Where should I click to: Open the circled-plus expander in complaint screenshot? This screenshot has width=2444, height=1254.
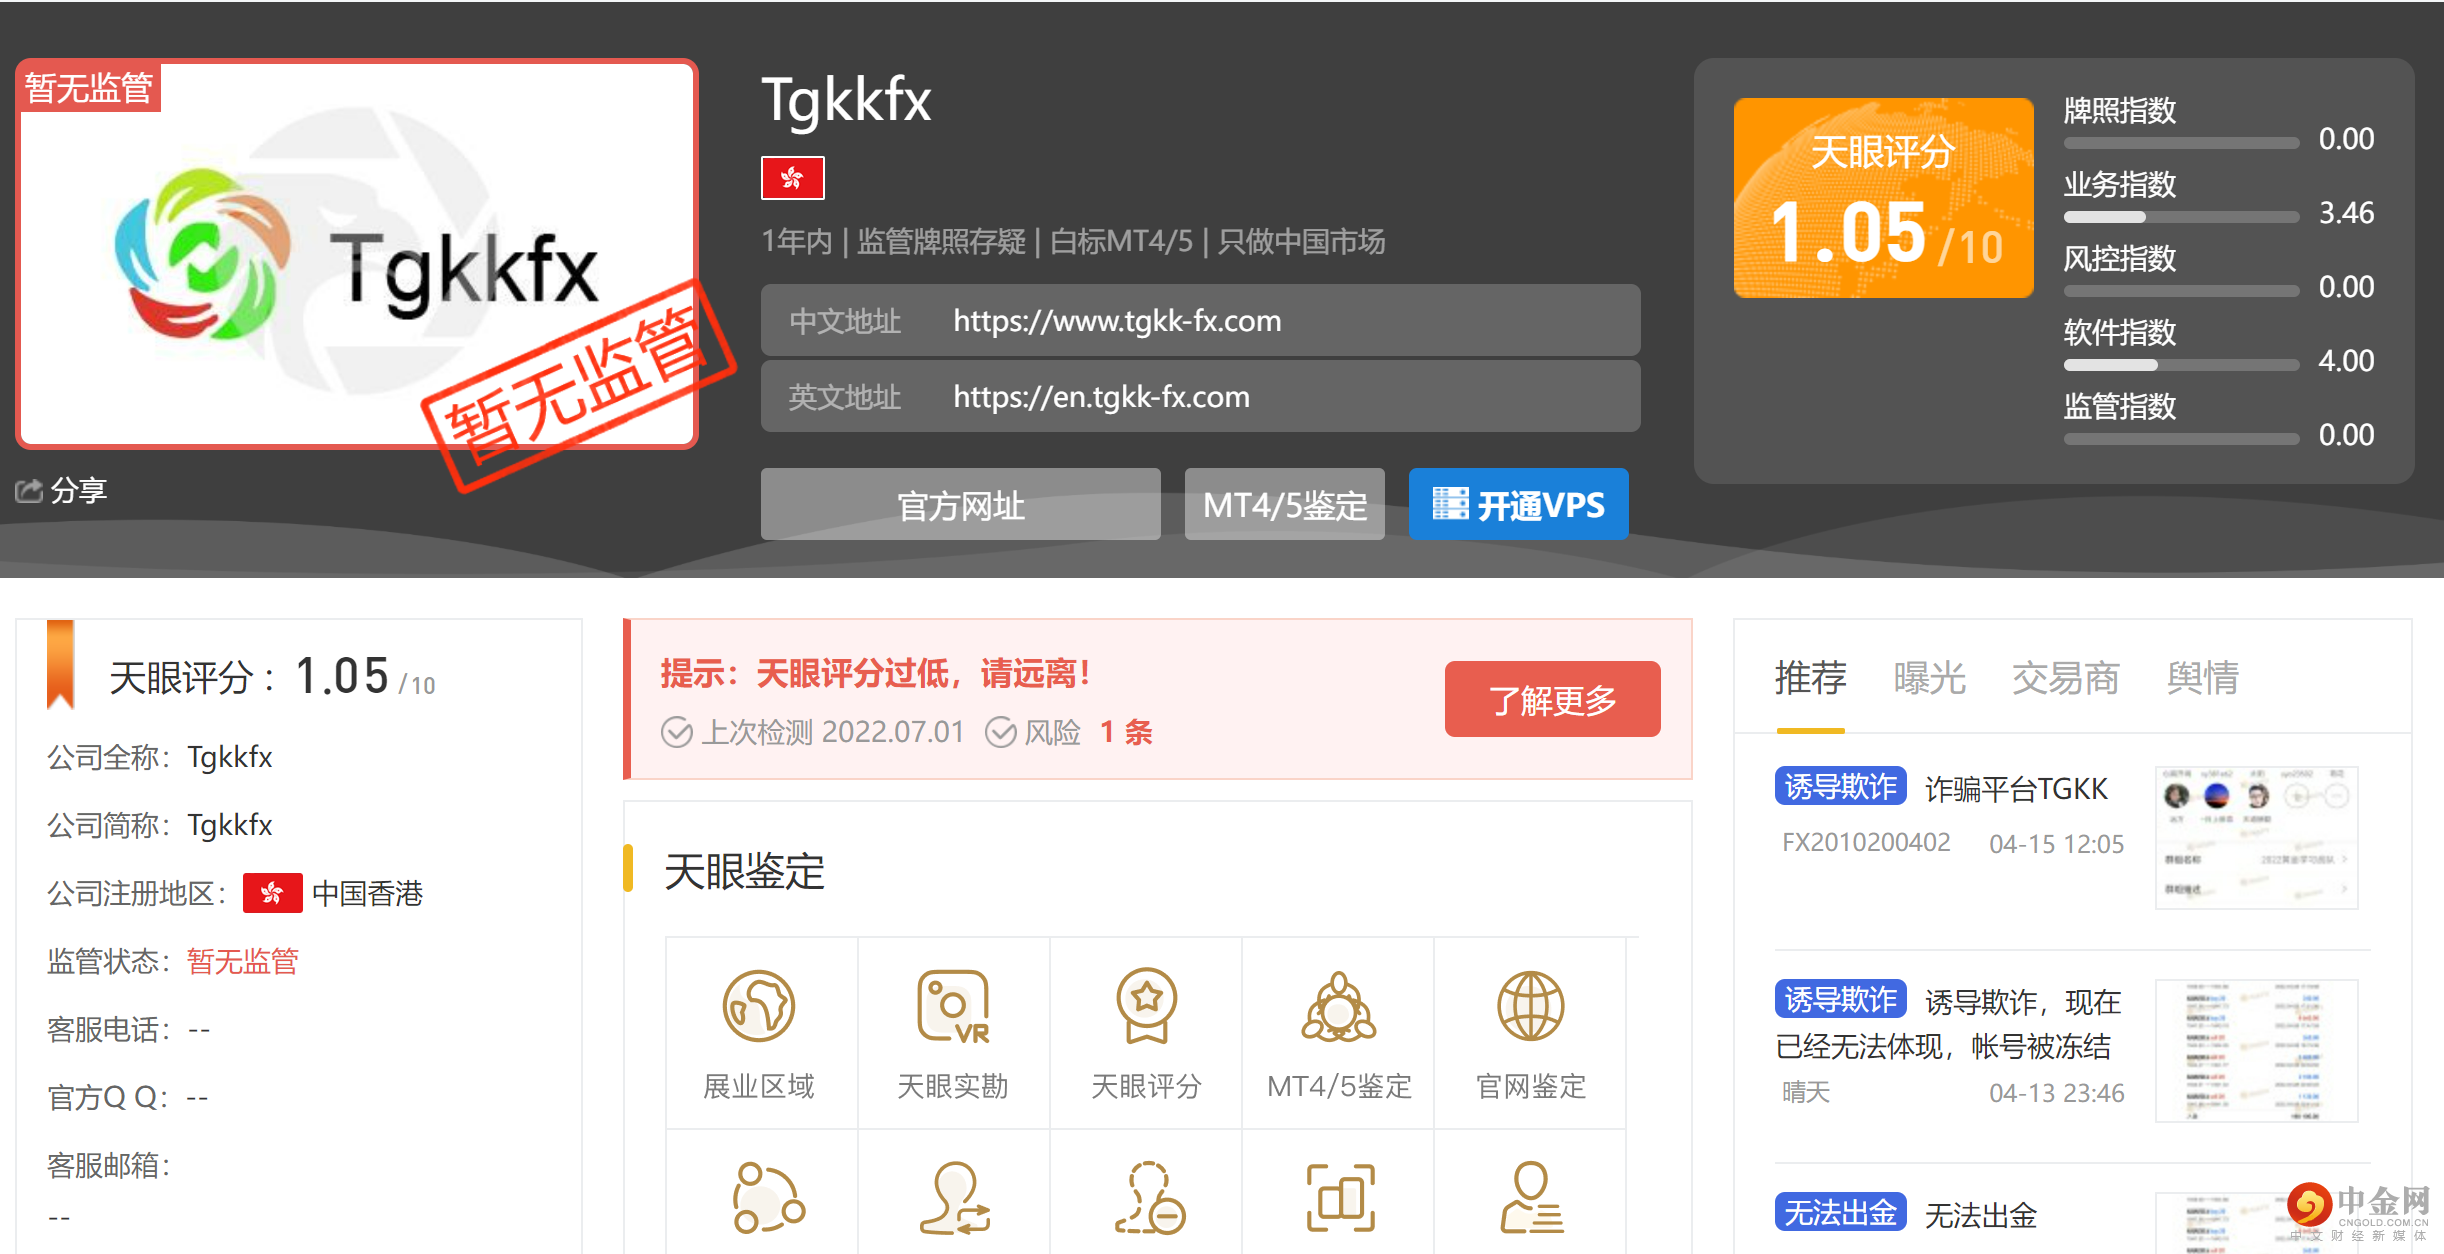coord(2297,795)
